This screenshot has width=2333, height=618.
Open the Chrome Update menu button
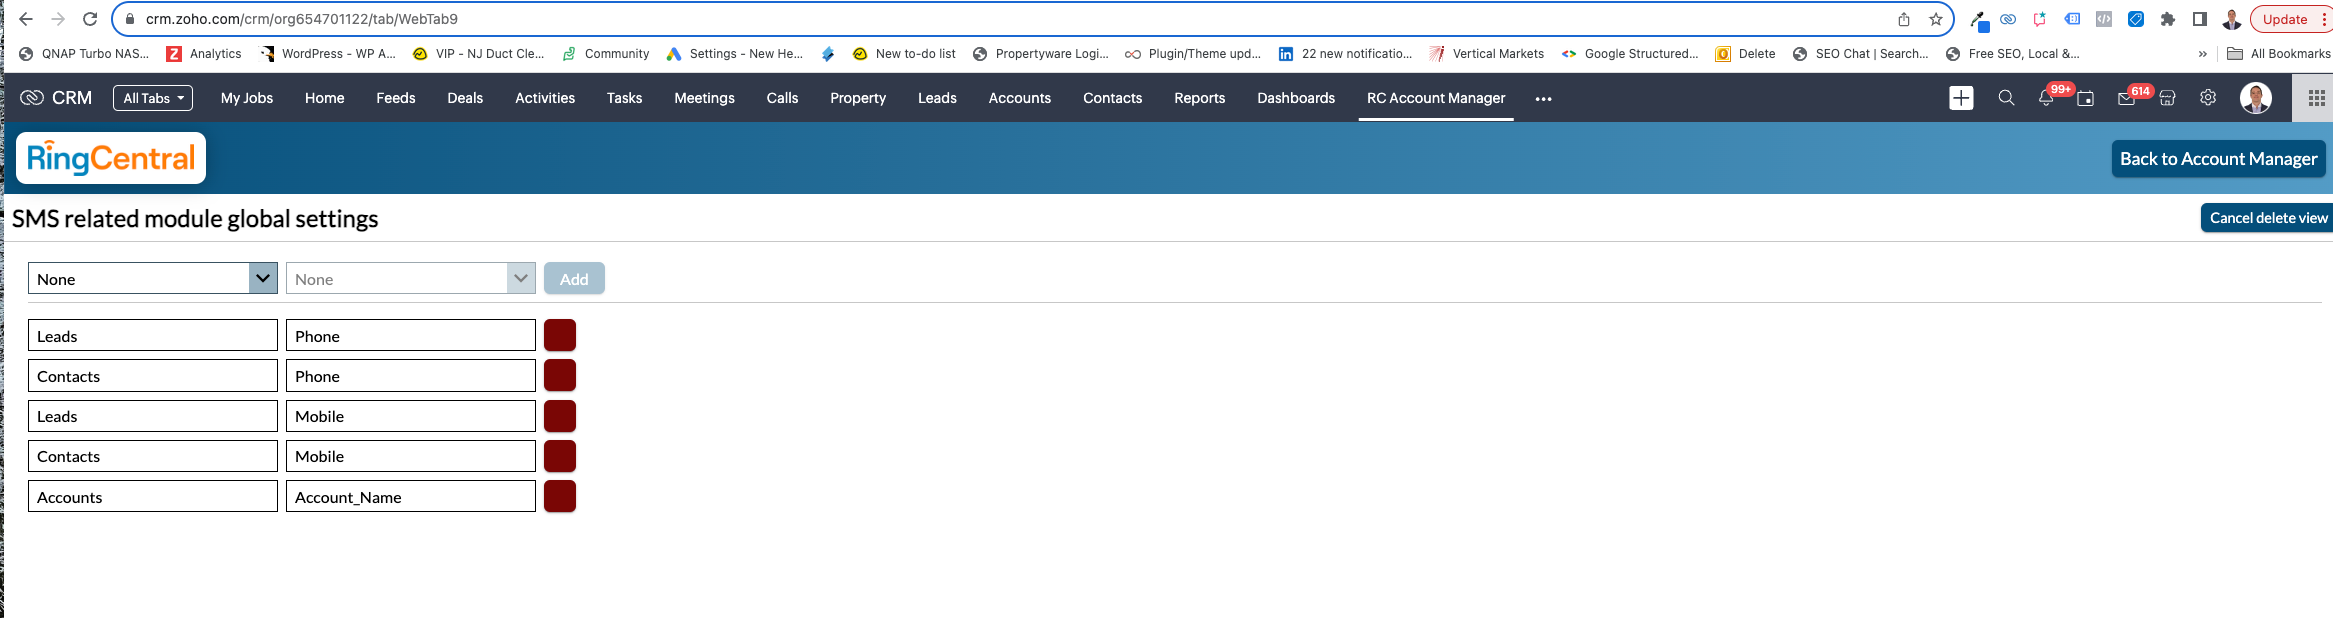(x=2290, y=19)
